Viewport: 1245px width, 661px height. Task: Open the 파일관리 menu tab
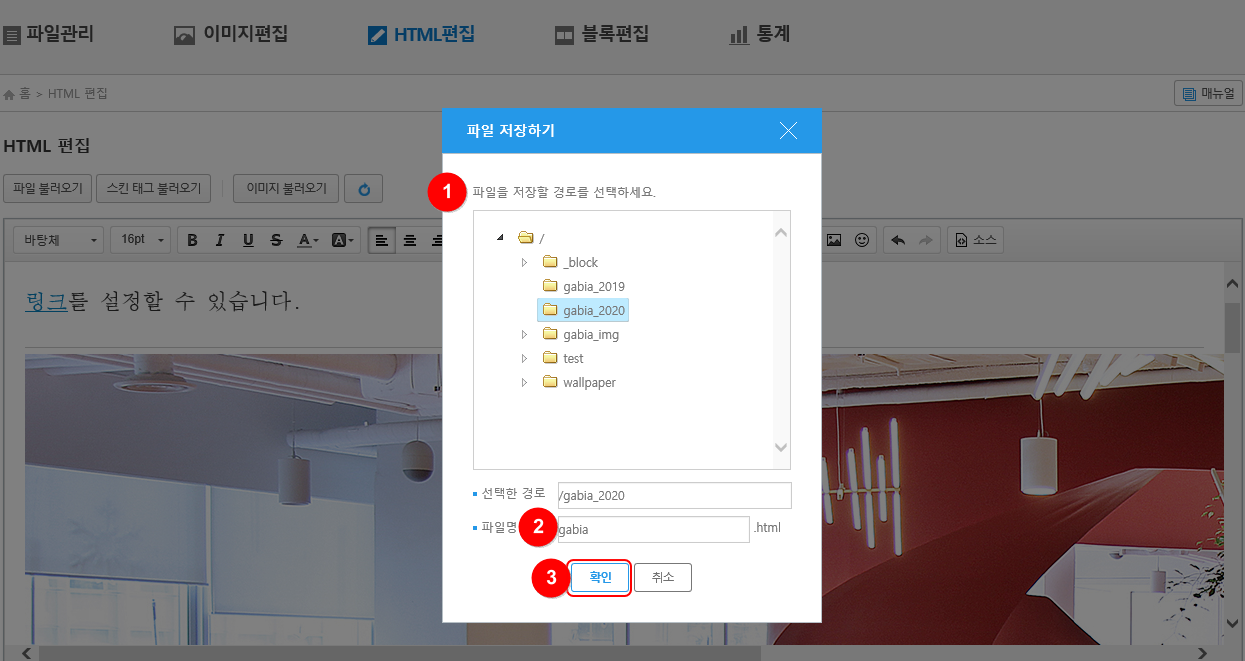(49, 35)
